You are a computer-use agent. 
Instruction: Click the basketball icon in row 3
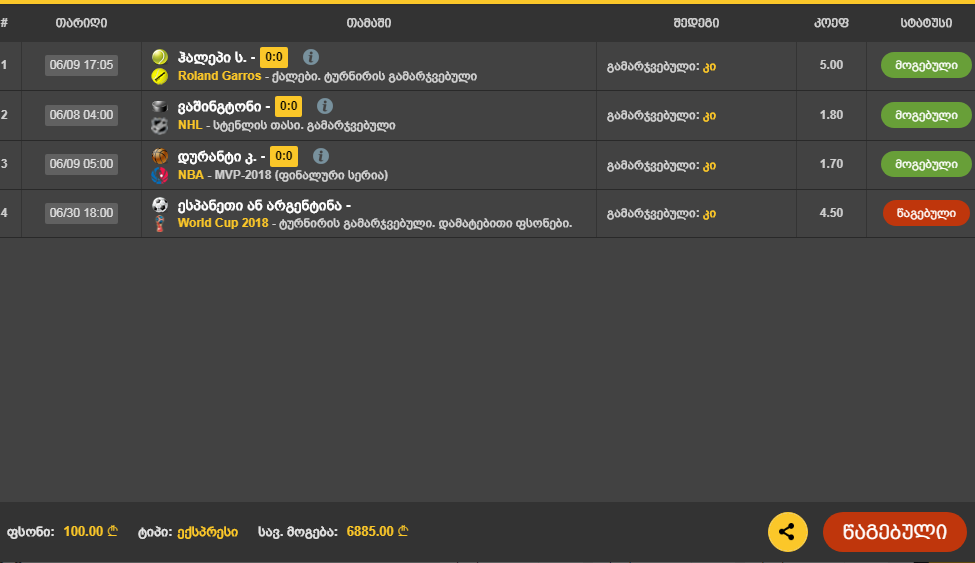[160, 156]
